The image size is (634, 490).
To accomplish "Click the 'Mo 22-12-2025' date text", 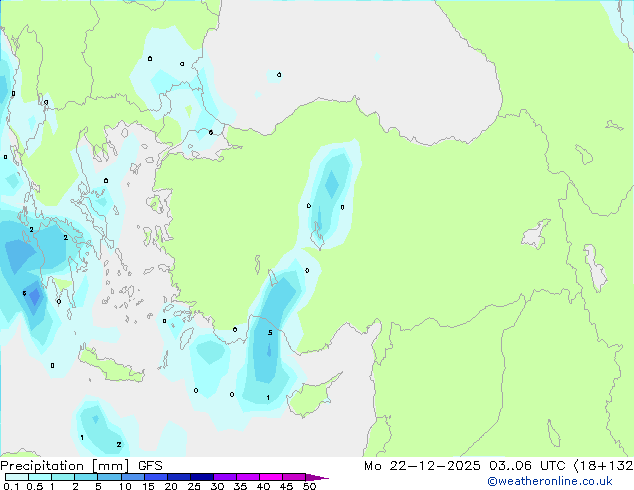I will pos(422,466).
